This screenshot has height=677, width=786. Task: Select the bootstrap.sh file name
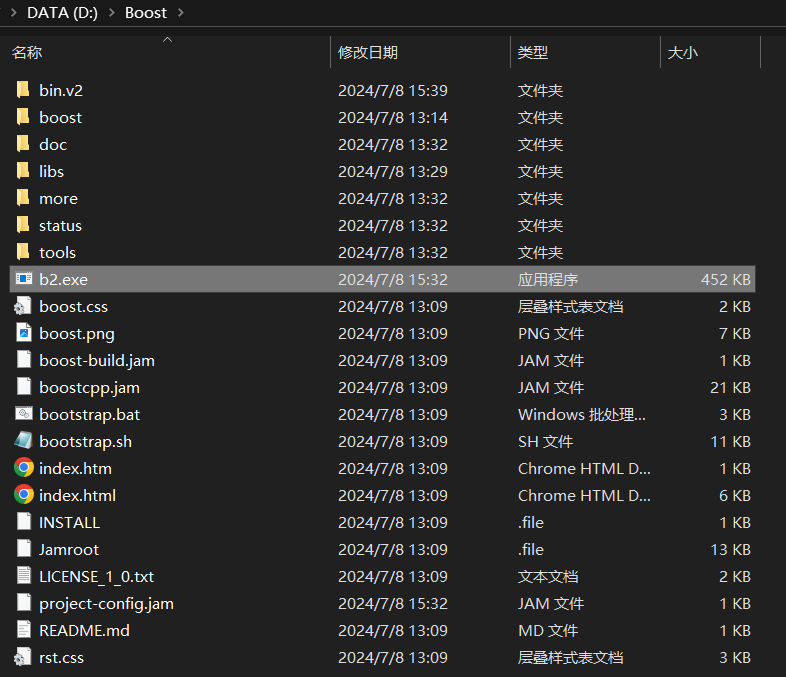(x=85, y=442)
